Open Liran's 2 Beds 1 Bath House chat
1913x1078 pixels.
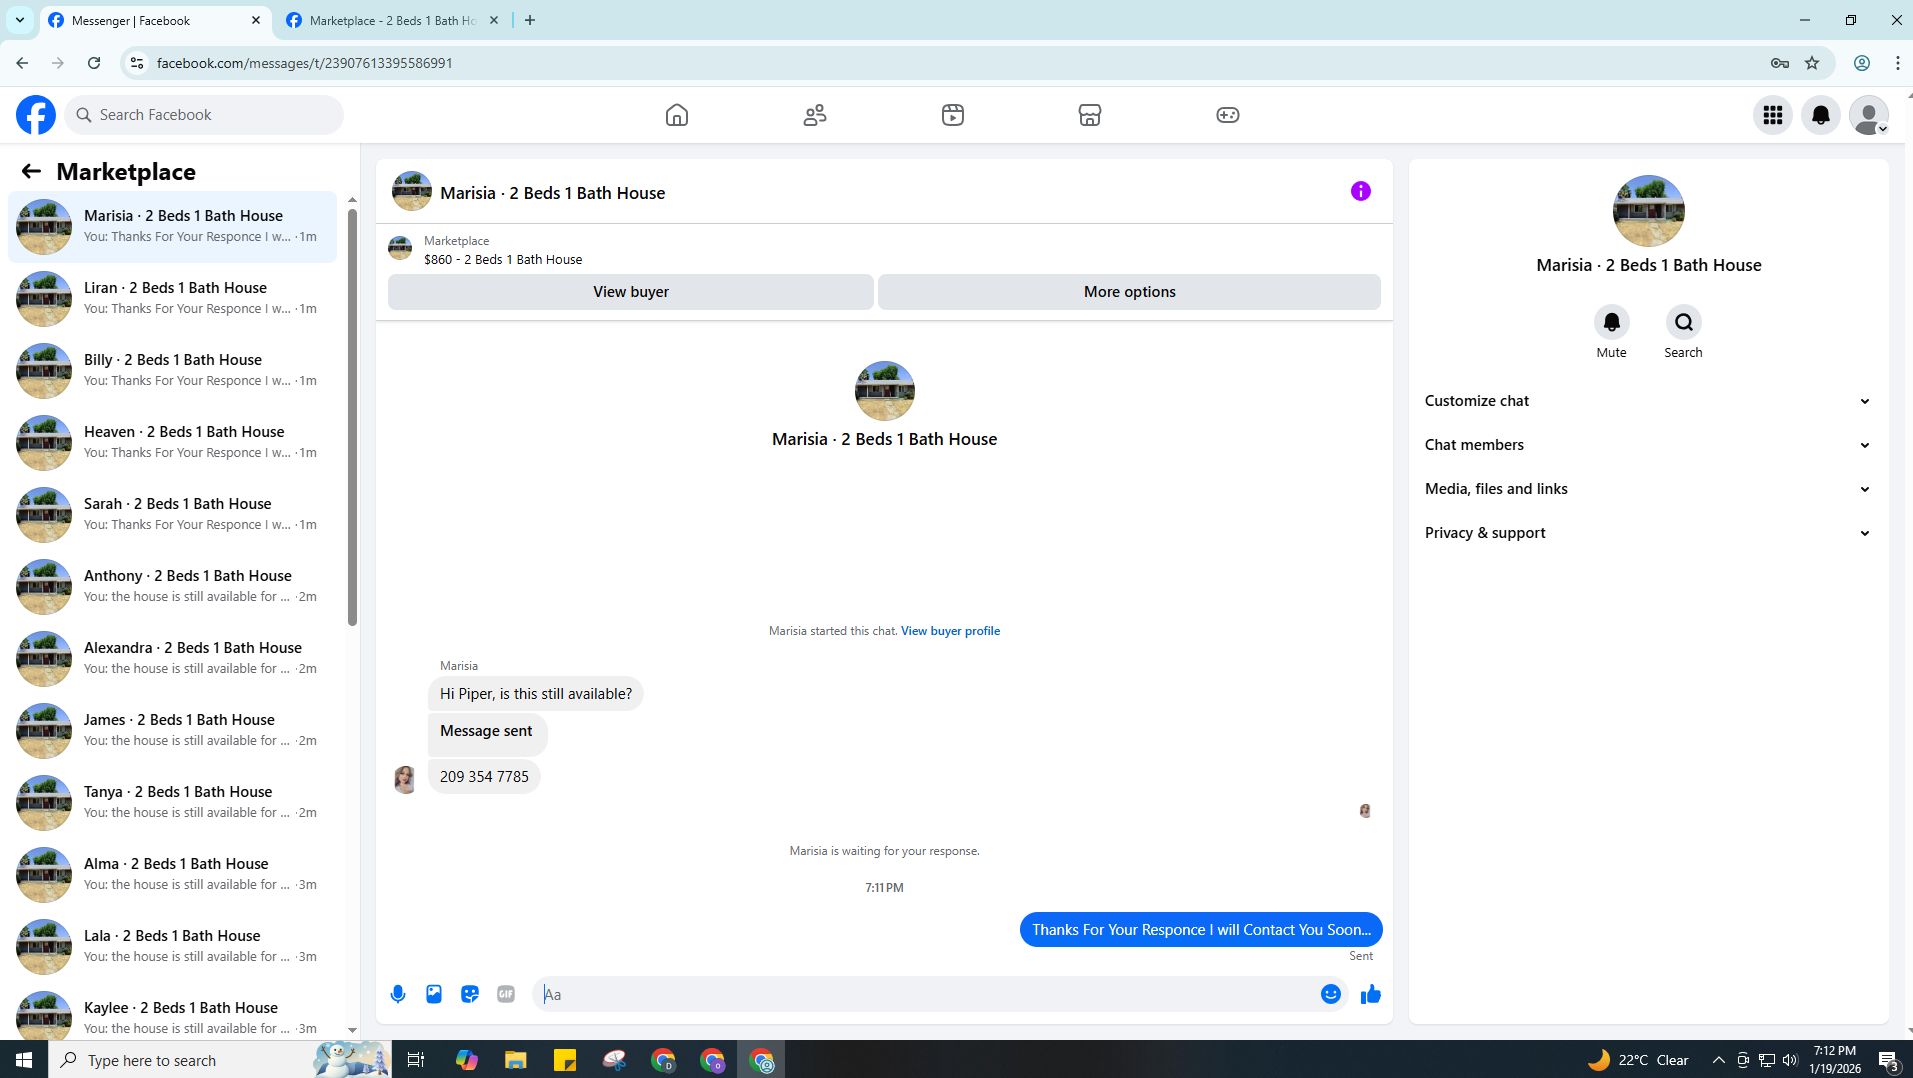click(172, 299)
